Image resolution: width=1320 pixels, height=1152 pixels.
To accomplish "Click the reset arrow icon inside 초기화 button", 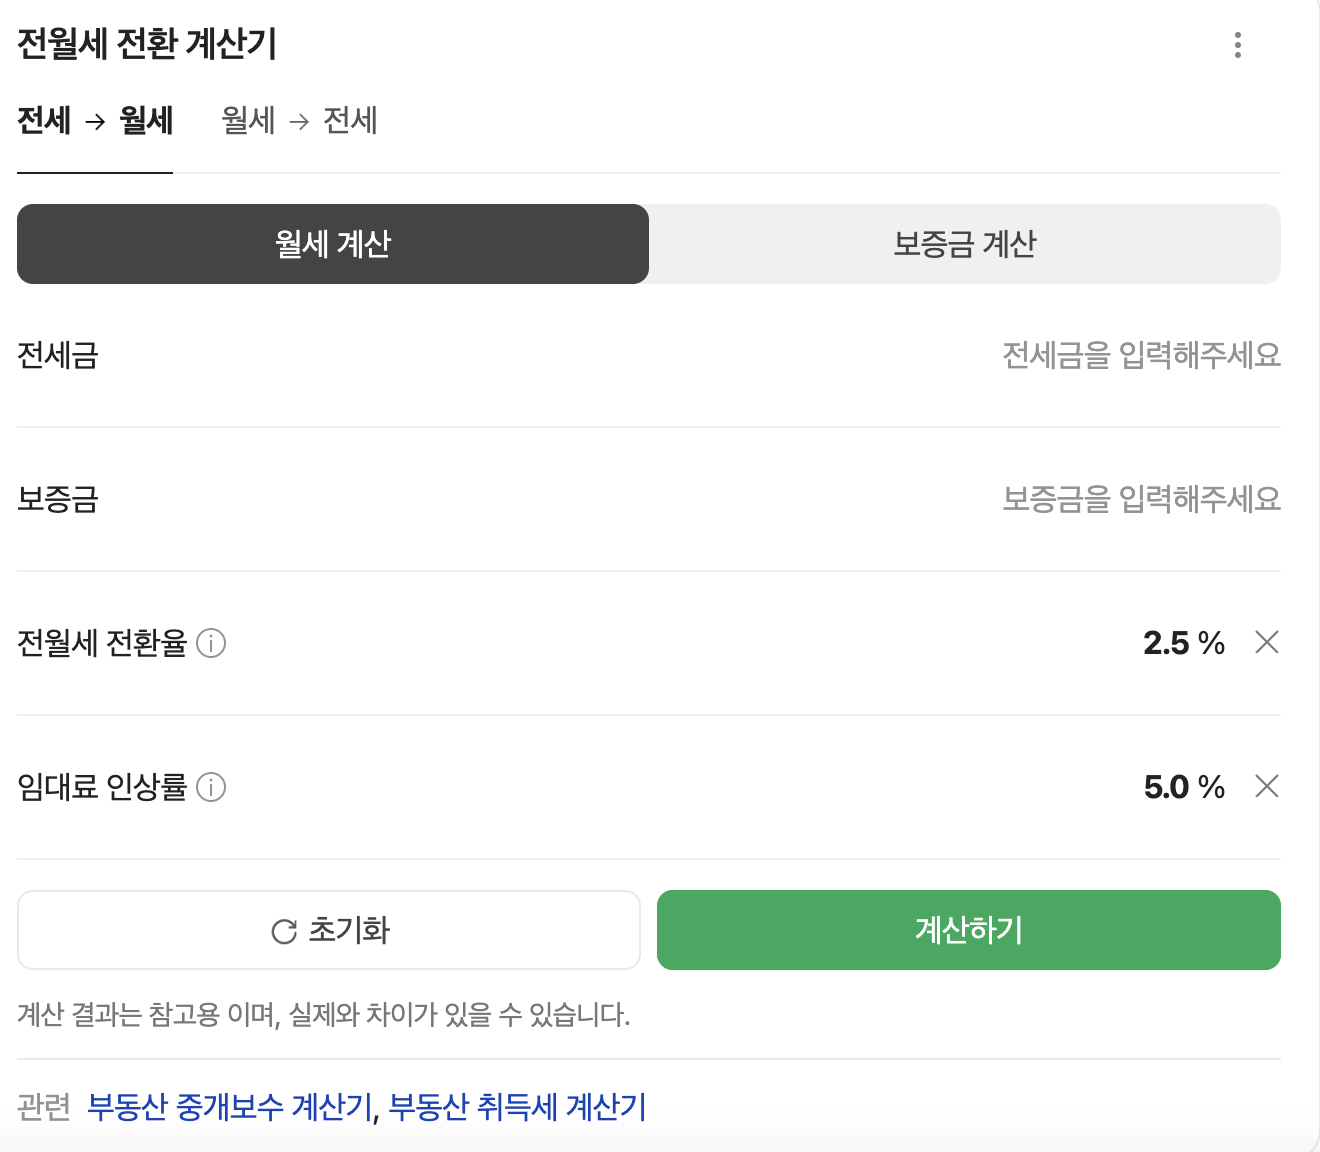I will (x=283, y=930).
